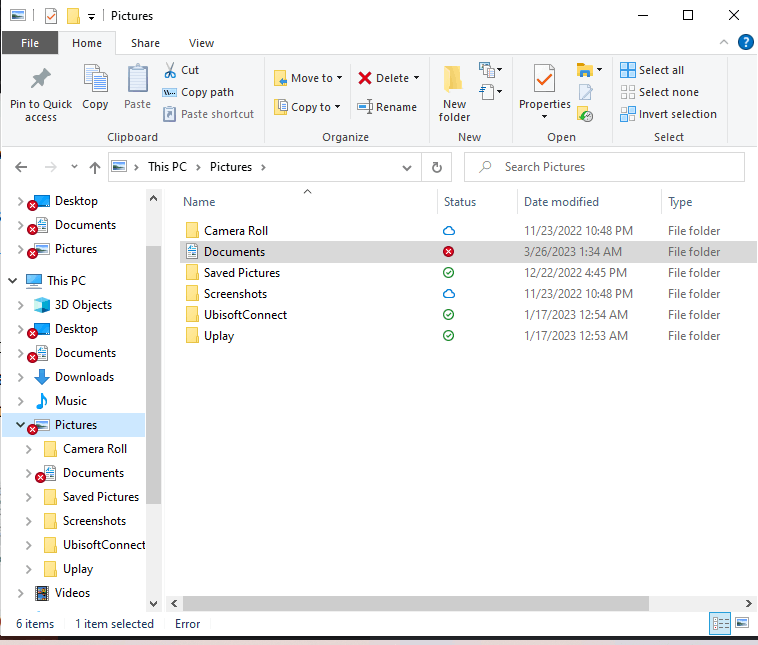Screen dimensions: 758x645
Task: Open the Recent locations dropdown
Action: click(74, 167)
